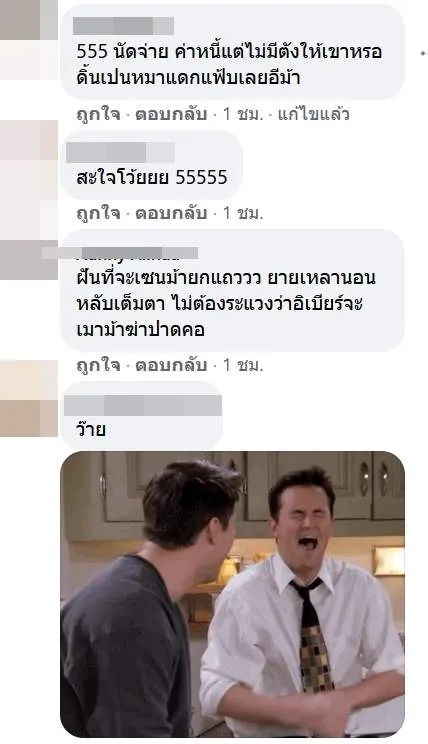View edit history via 'แก้ไขแล้ว'

pos(313,114)
